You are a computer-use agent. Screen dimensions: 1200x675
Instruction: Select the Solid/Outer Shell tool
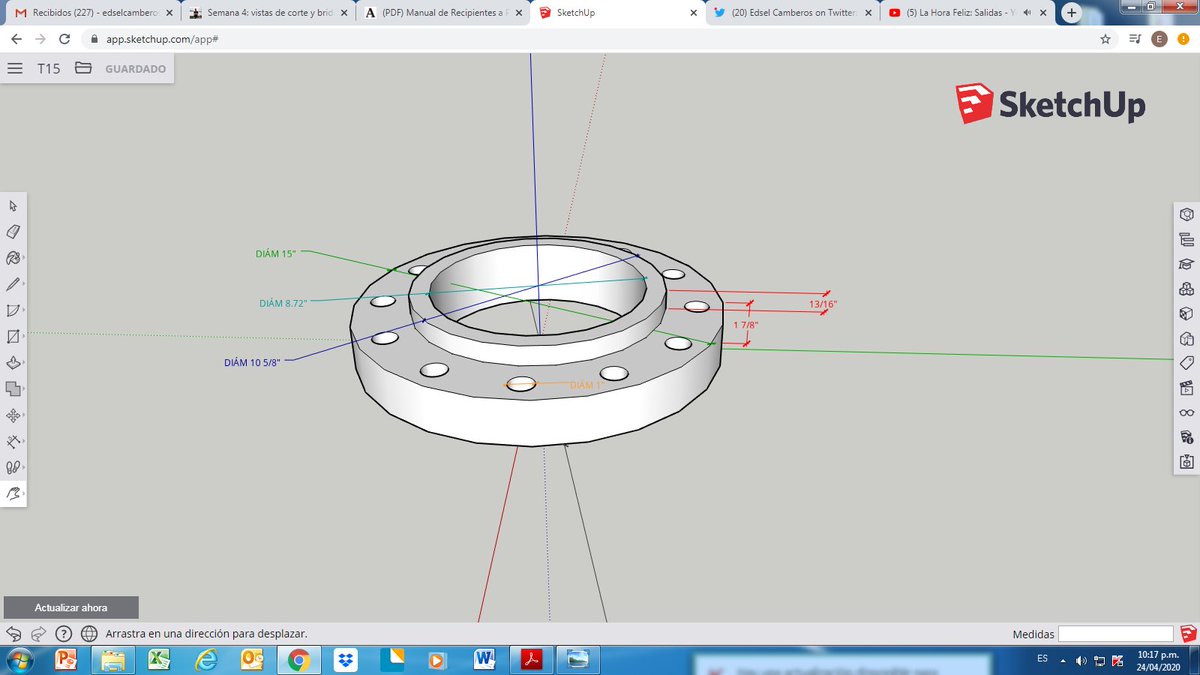tap(12, 388)
